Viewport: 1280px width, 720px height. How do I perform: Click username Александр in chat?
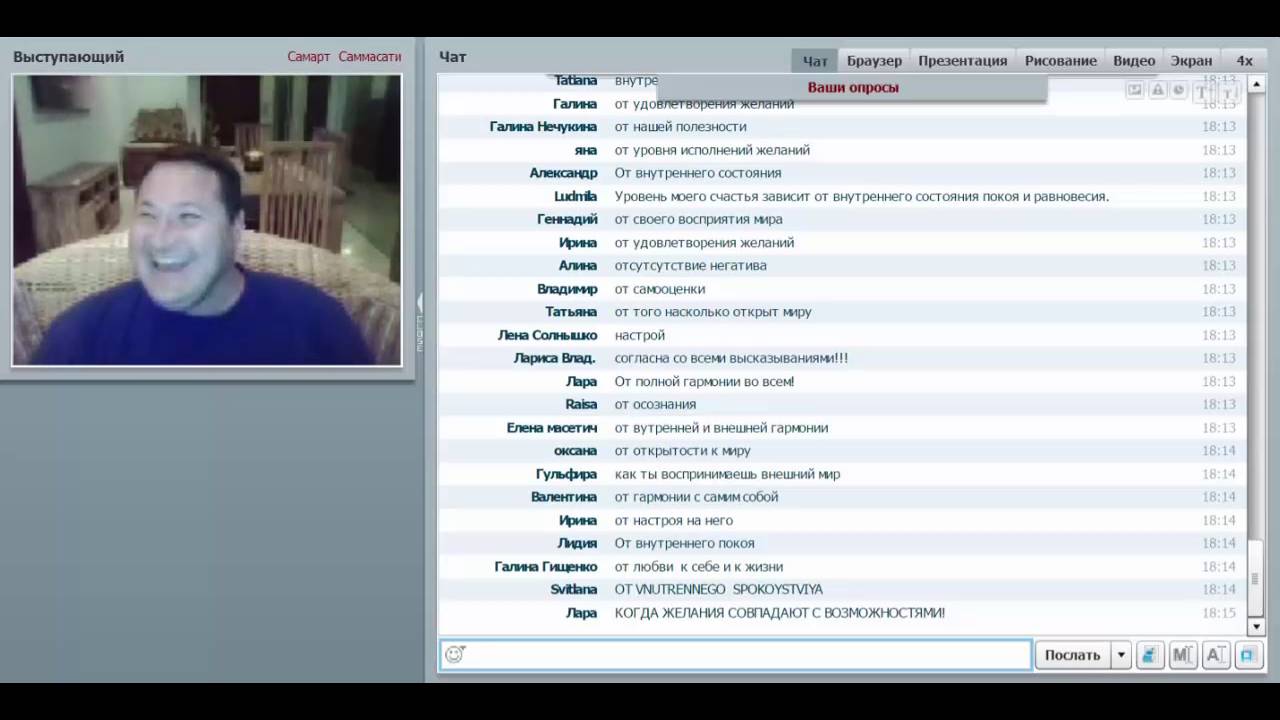[x=563, y=173]
